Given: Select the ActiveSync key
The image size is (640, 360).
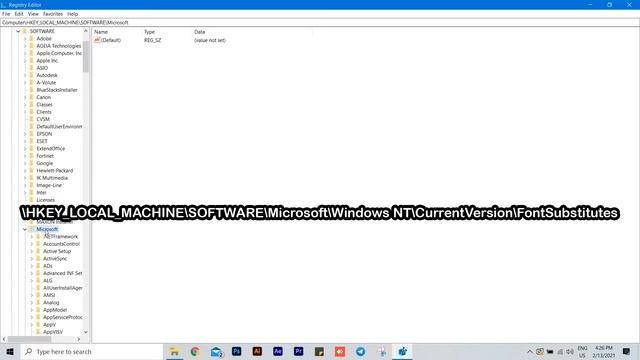Looking at the screenshot, I should point(55,259).
